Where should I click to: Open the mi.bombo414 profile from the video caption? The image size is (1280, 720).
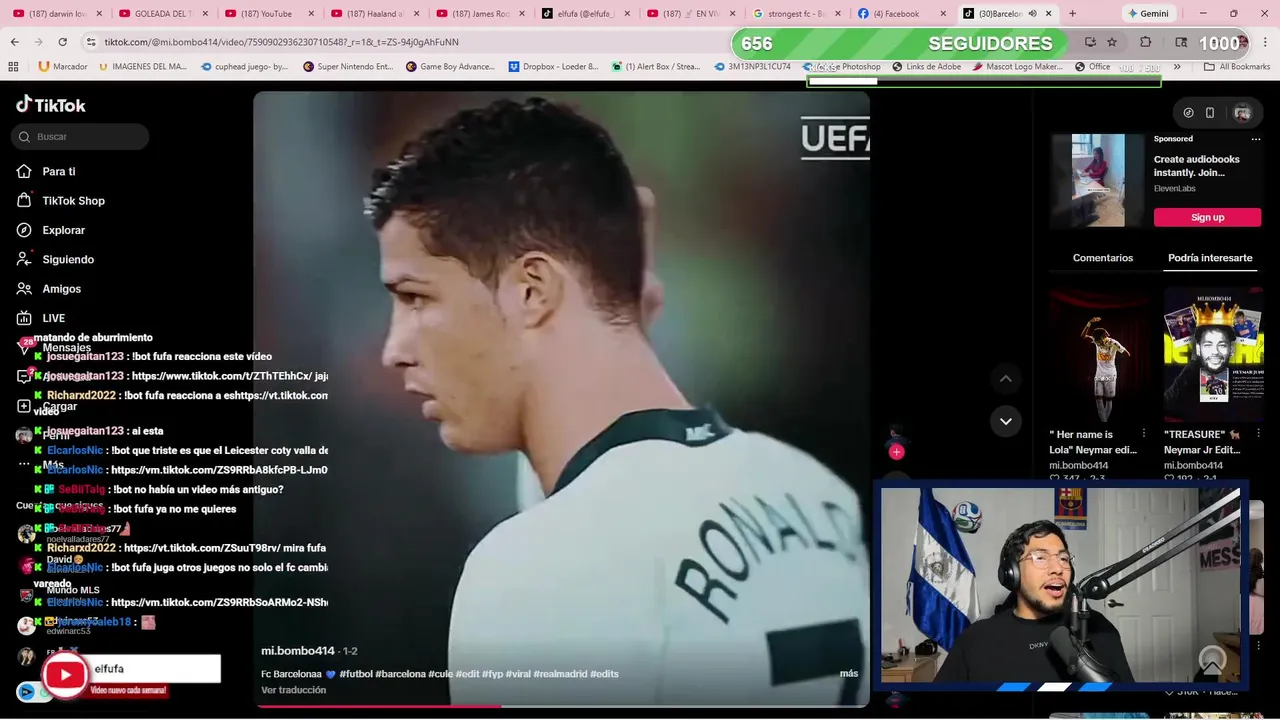(x=298, y=651)
